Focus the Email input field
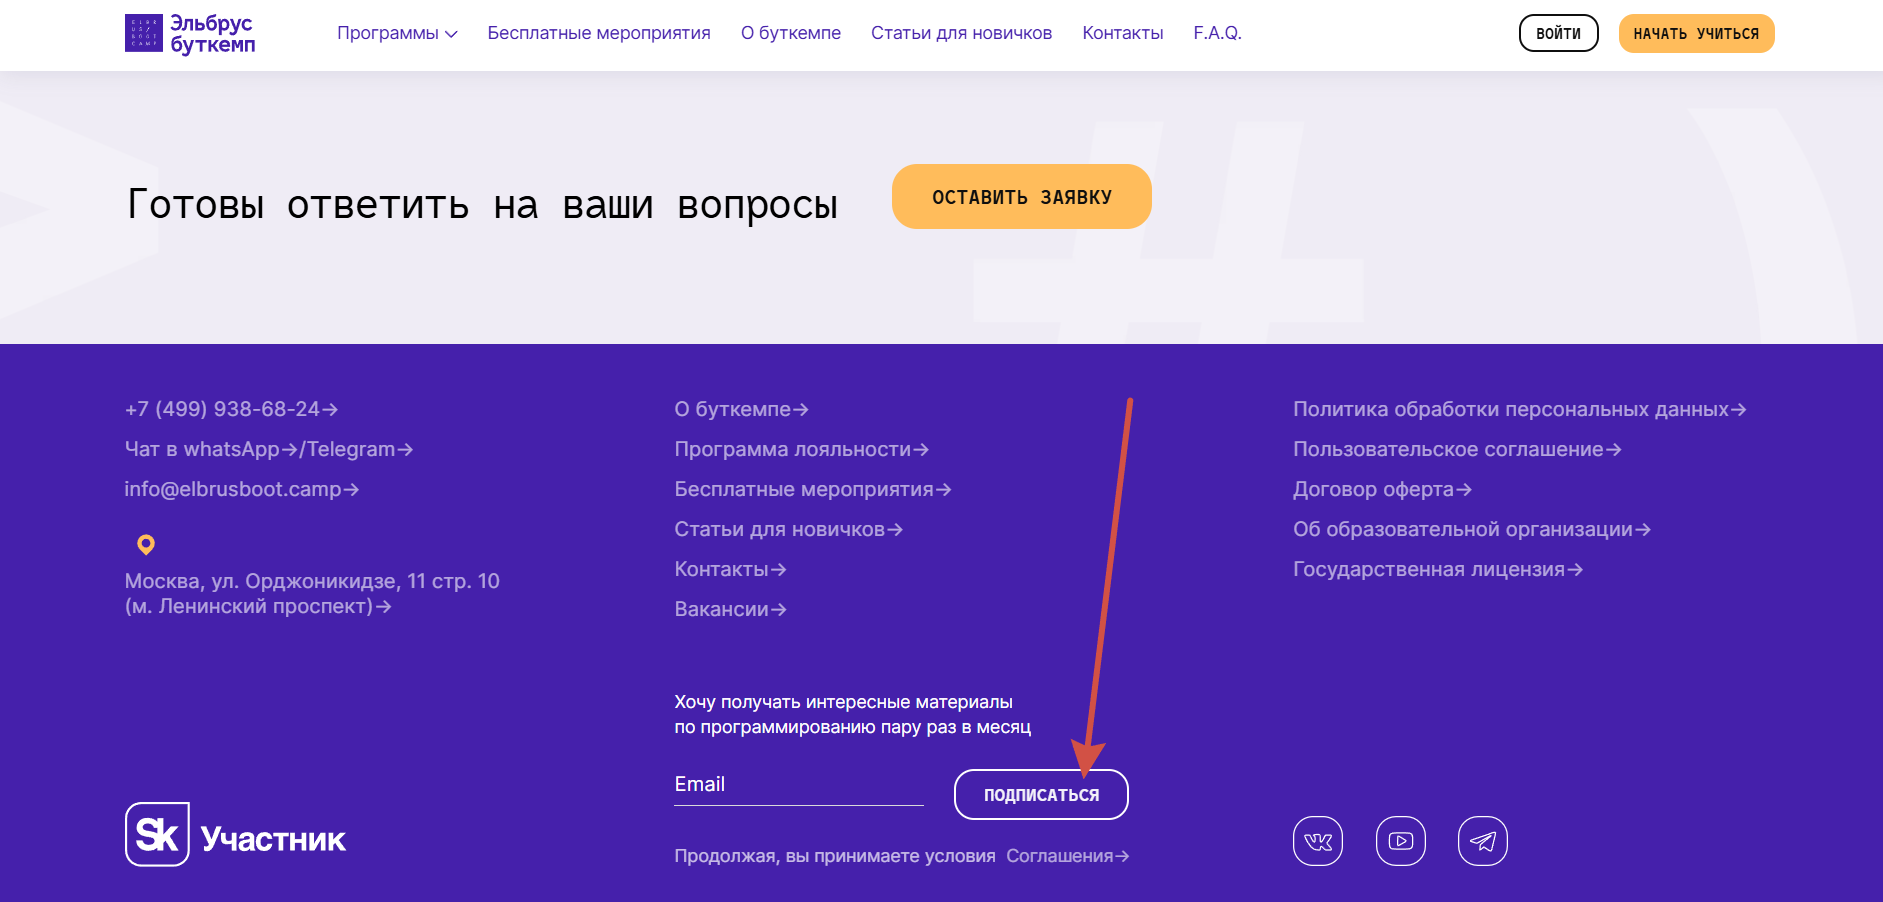This screenshot has width=1883, height=902. [799, 786]
